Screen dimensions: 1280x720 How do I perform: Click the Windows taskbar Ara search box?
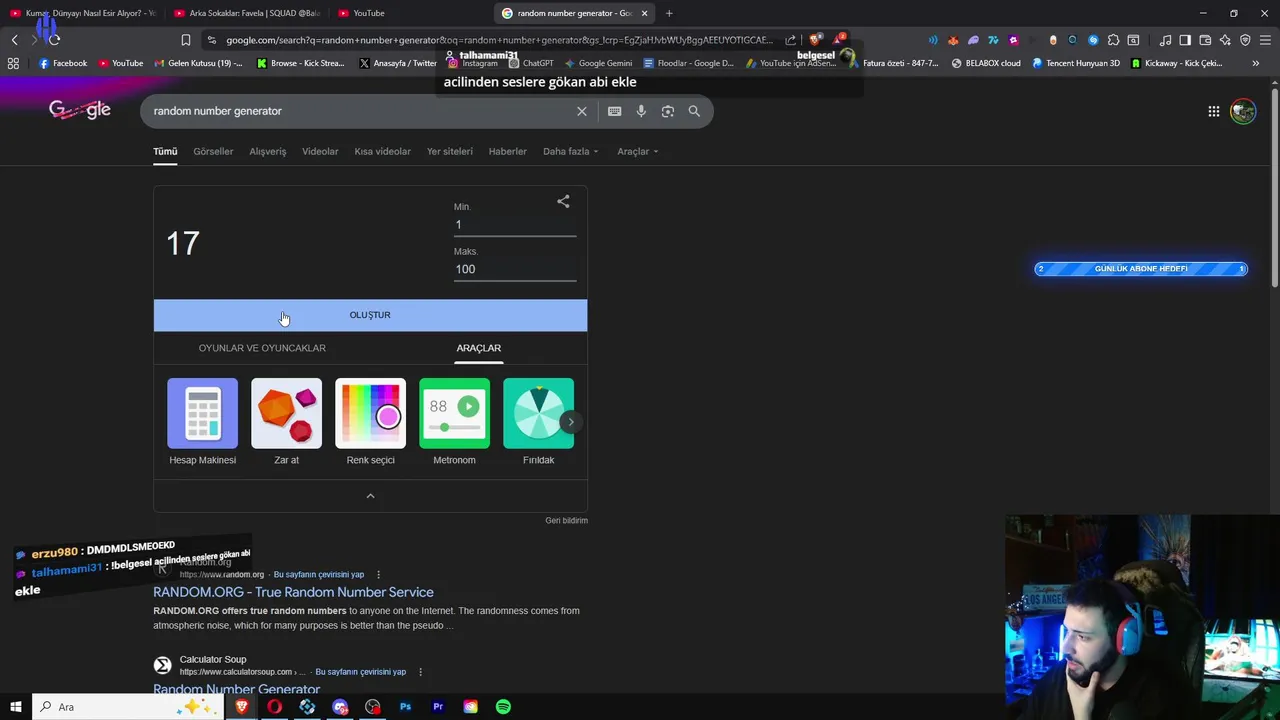point(128,707)
